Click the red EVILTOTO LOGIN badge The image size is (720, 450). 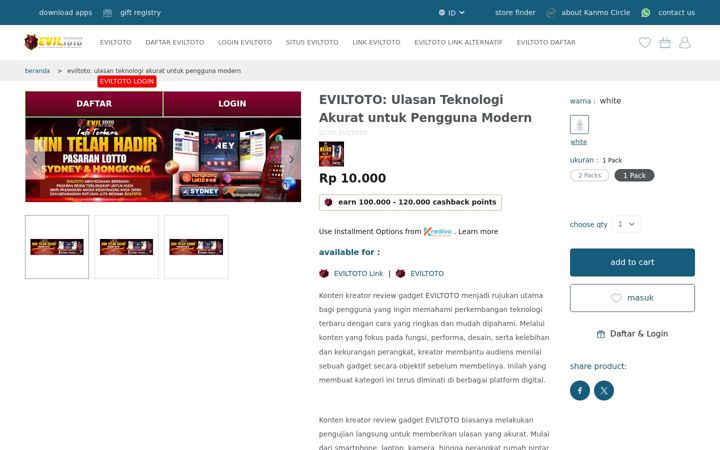pos(127,81)
